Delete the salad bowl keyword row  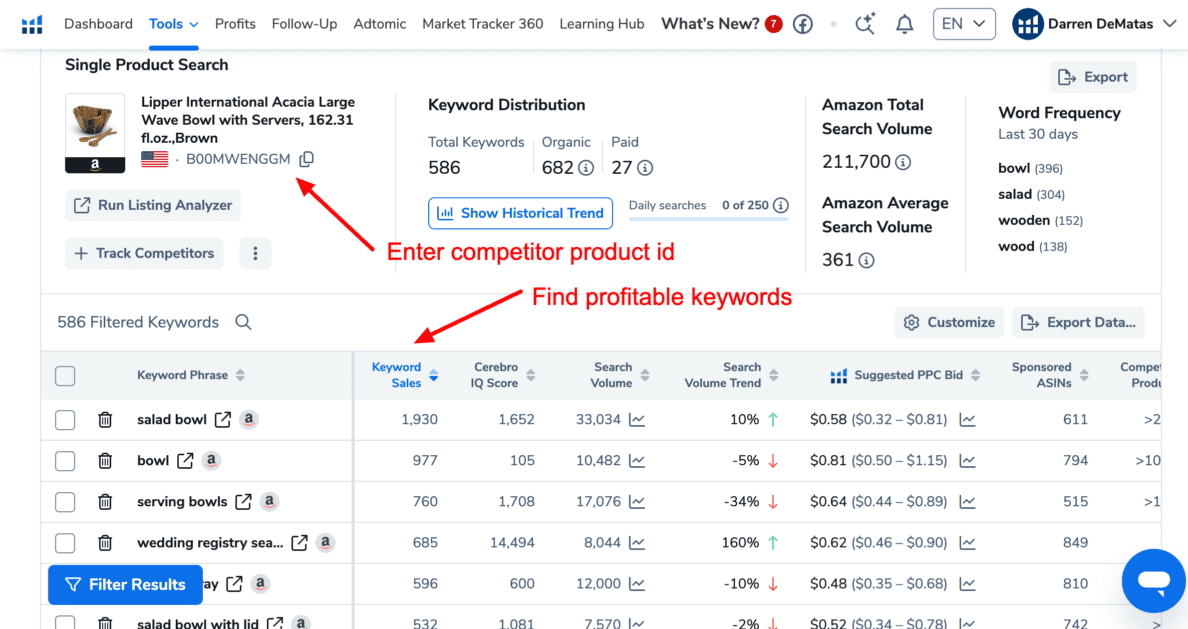pyautogui.click(x=105, y=419)
